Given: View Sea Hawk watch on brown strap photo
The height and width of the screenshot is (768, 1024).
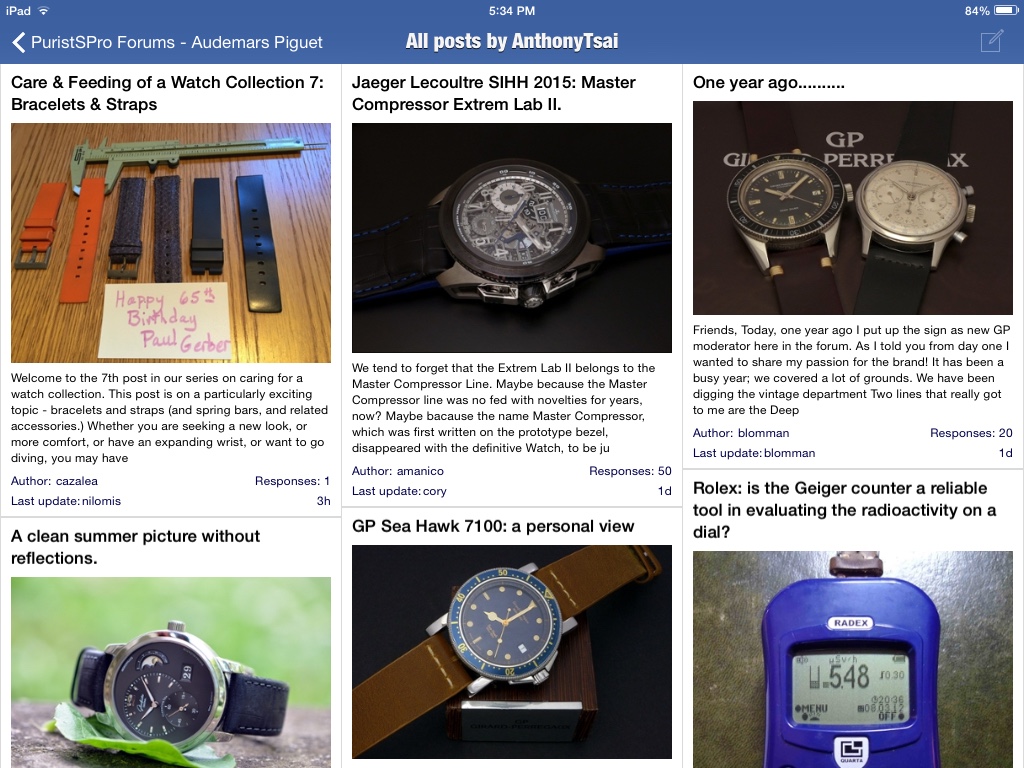Looking at the screenshot, I should tap(511, 652).
